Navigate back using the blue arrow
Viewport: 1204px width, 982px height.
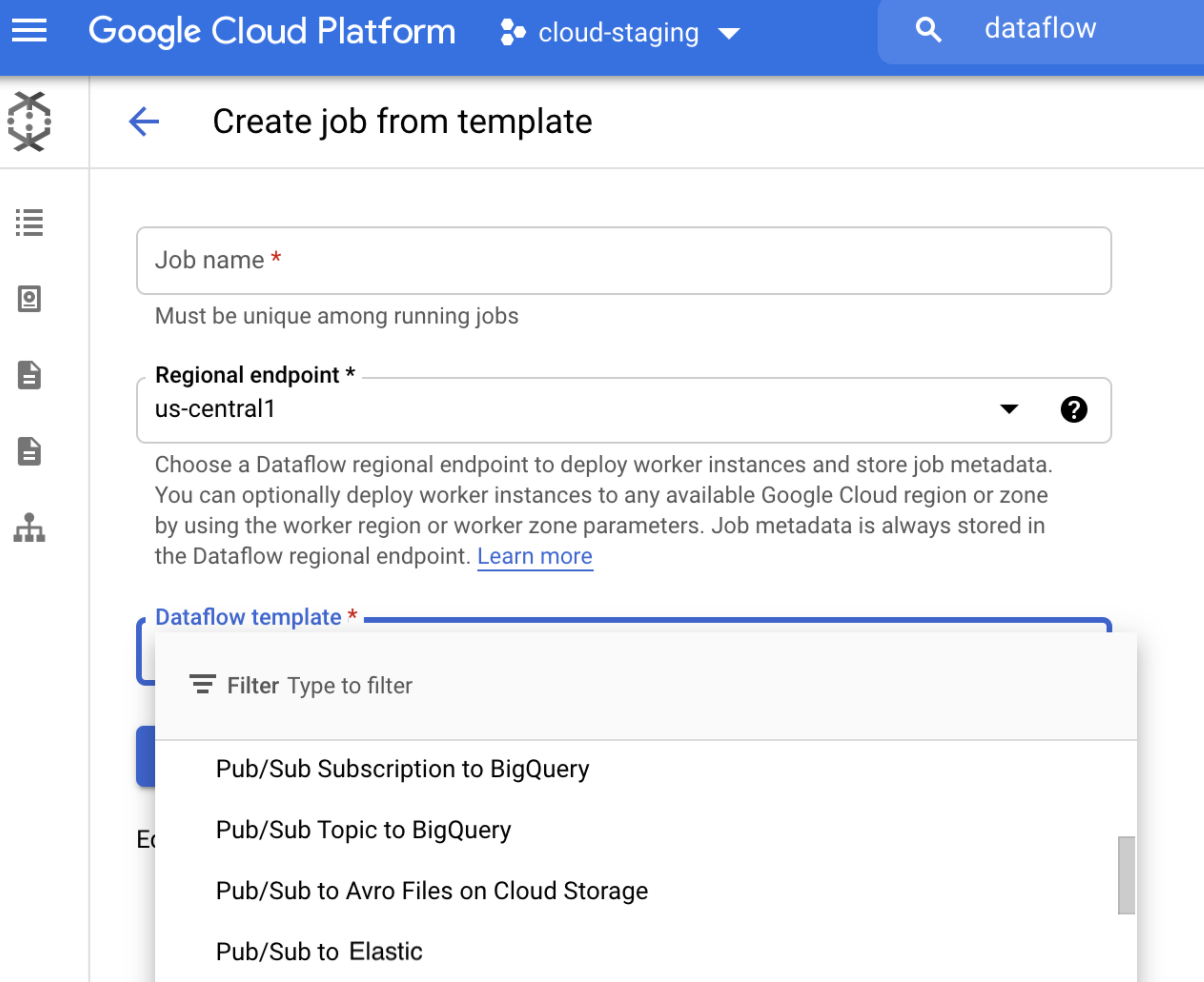(145, 120)
